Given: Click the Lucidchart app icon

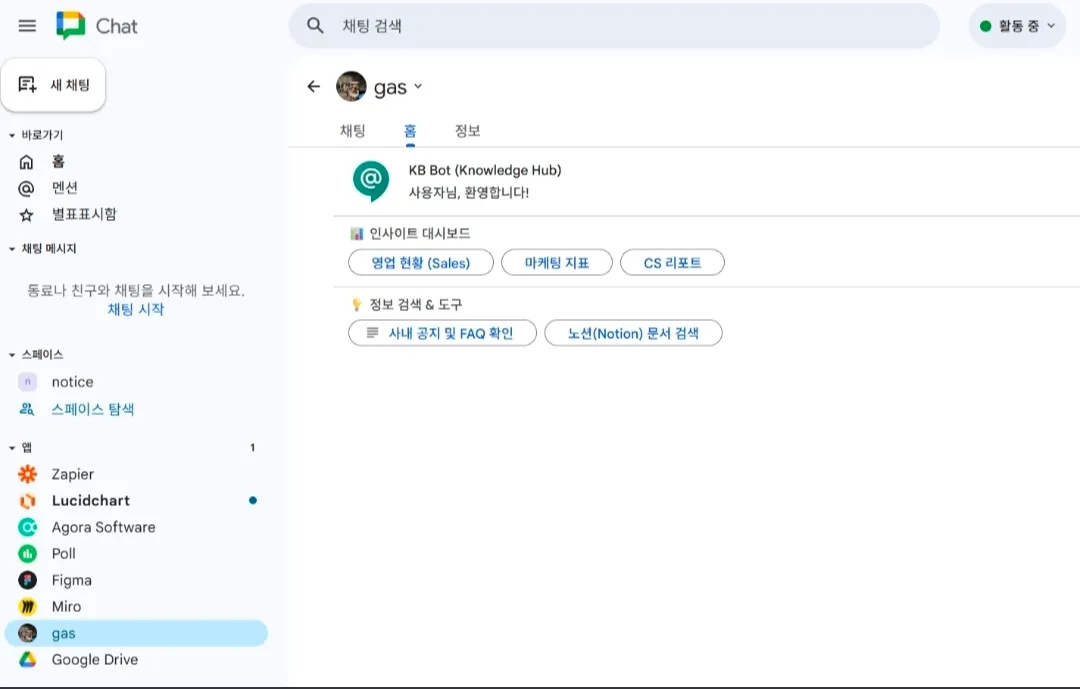Looking at the screenshot, I should [x=28, y=501].
